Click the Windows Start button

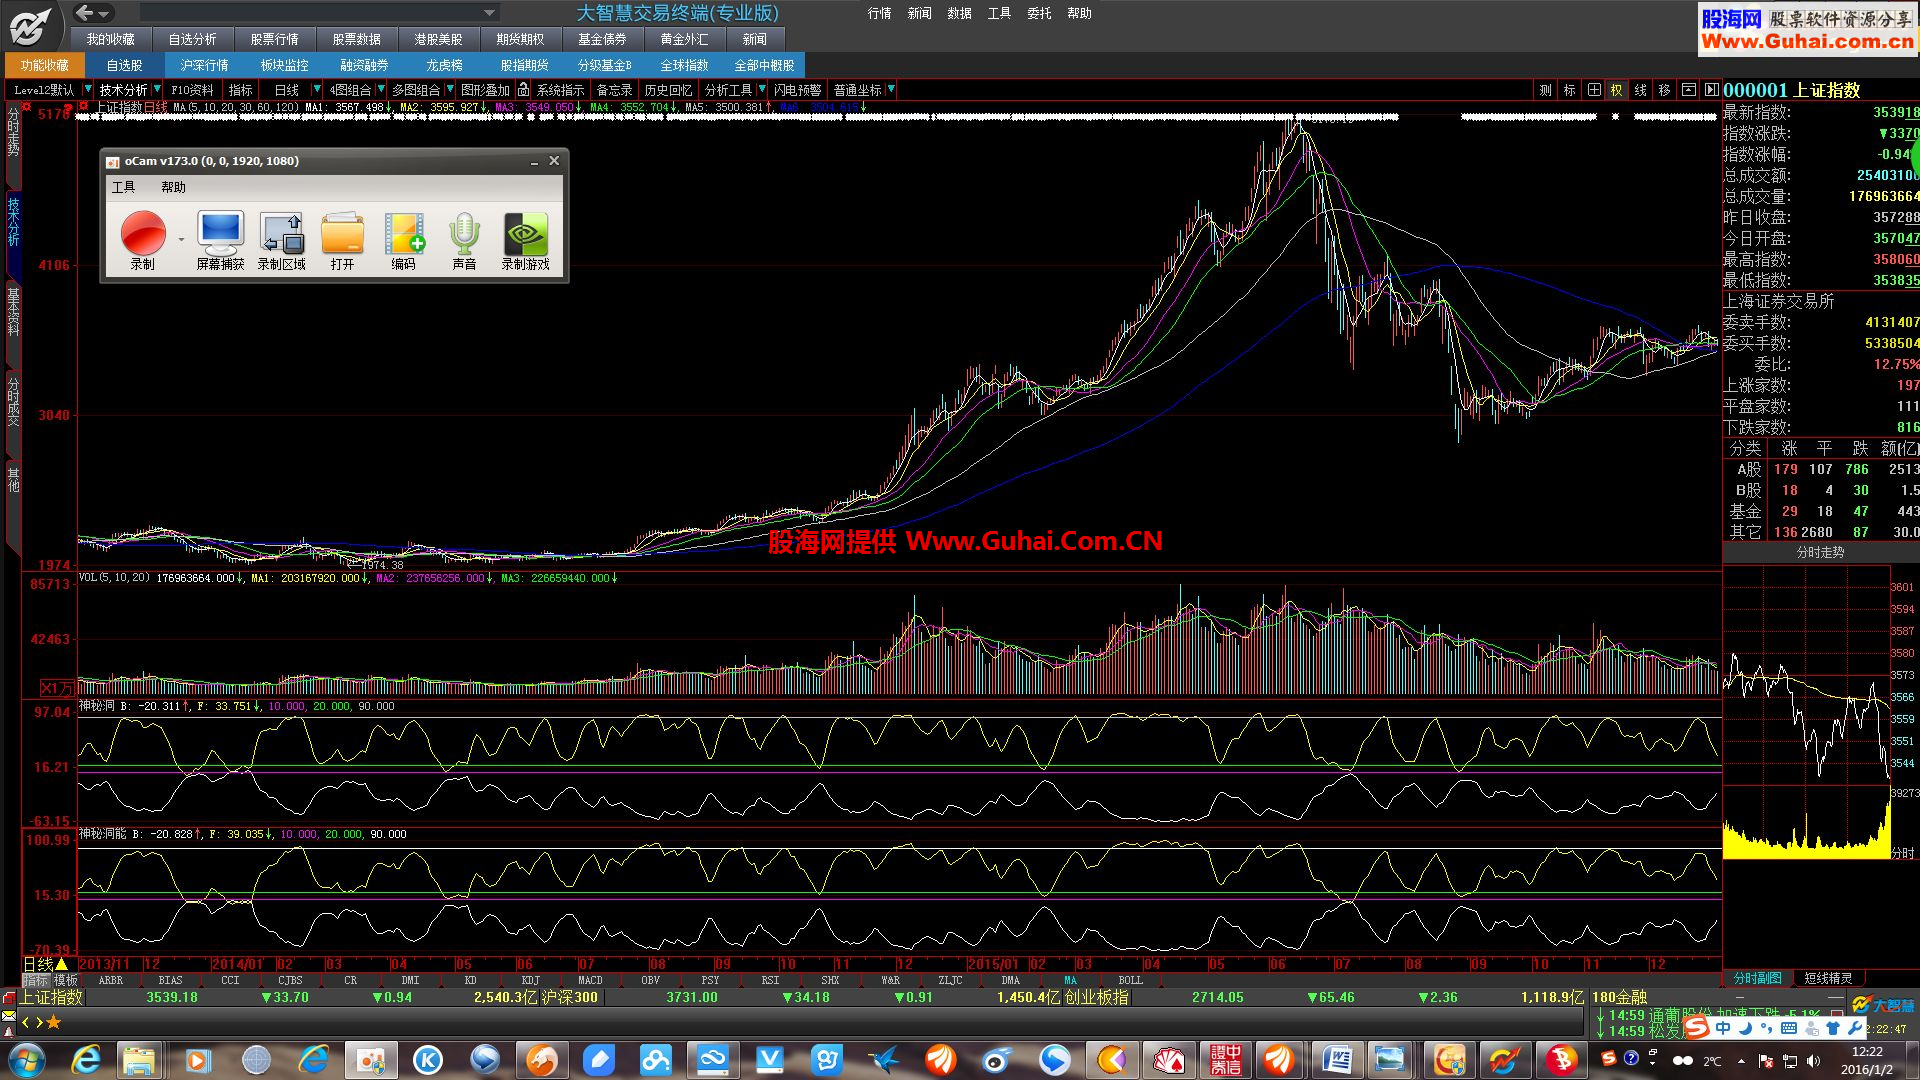click(26, 1060)
